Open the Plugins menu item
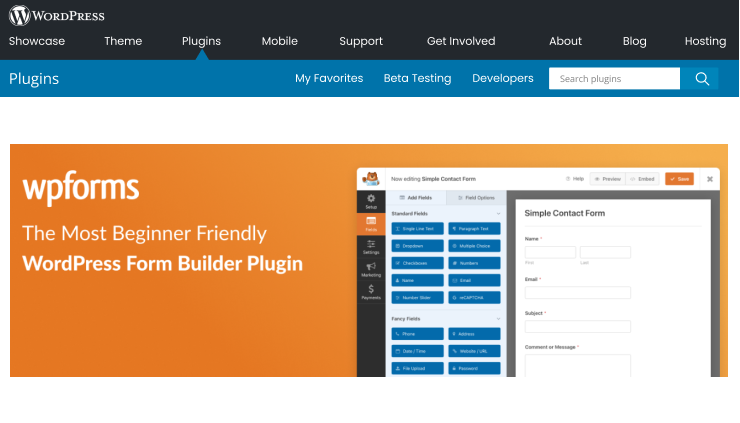Viewport: 740px width, 423px height. pyautogui.click(x=202, y=41)
